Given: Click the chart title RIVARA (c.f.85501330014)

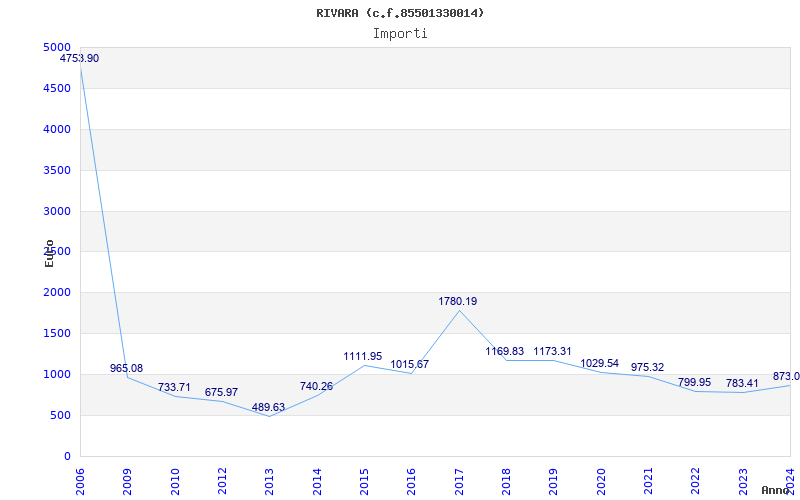Looking at the screenshot, I should point(400,13).
